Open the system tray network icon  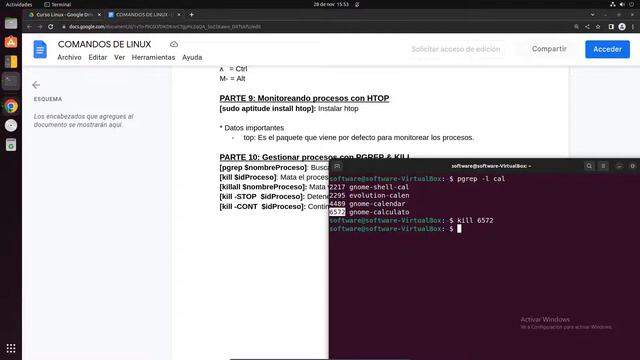(x=613, y=4)
